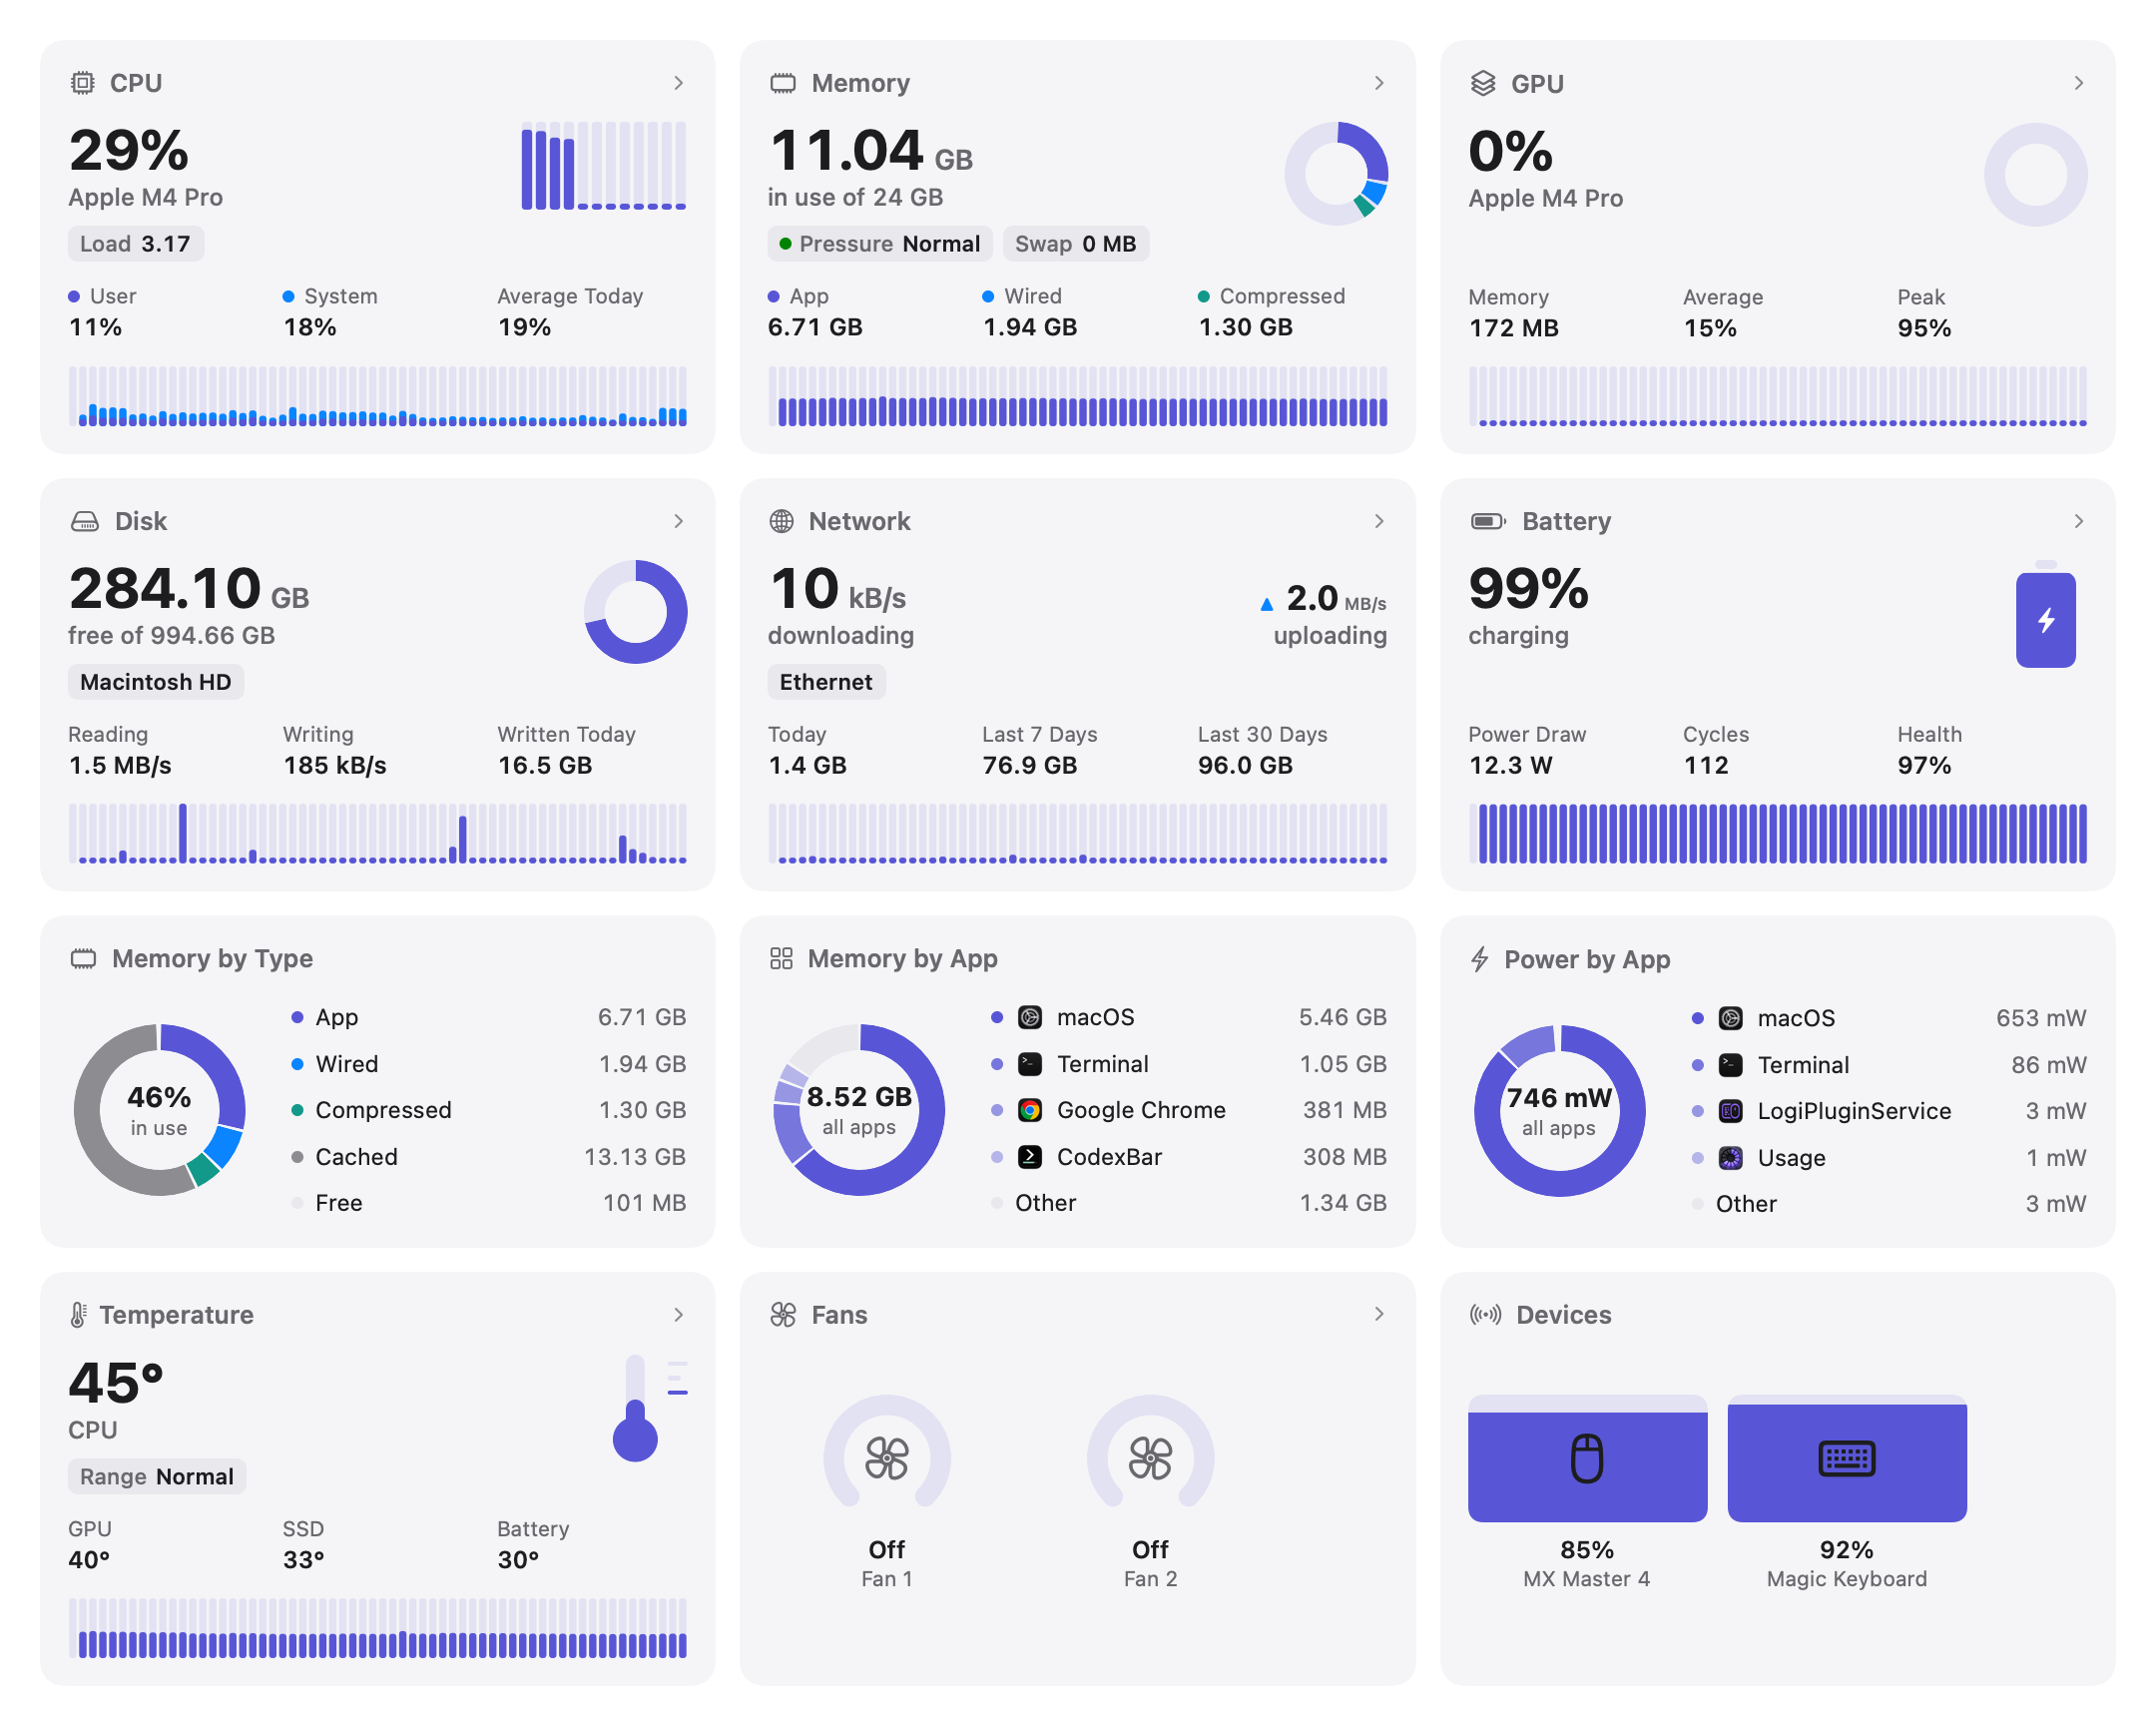Select the MX Master 4 device tile
Screen dimensions: 2156x1726
point(1587,1491)
